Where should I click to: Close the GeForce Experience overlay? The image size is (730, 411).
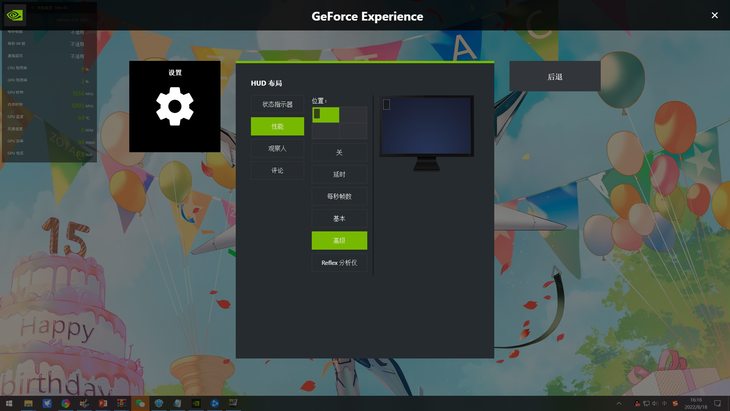point(715,15)
